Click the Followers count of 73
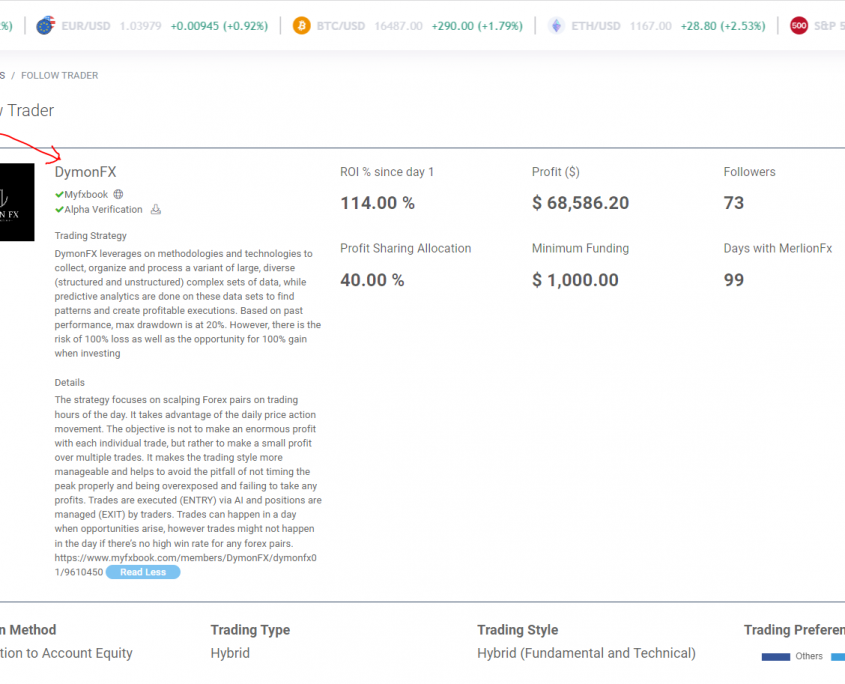This screenshot has height=684, width=845. 734,203
